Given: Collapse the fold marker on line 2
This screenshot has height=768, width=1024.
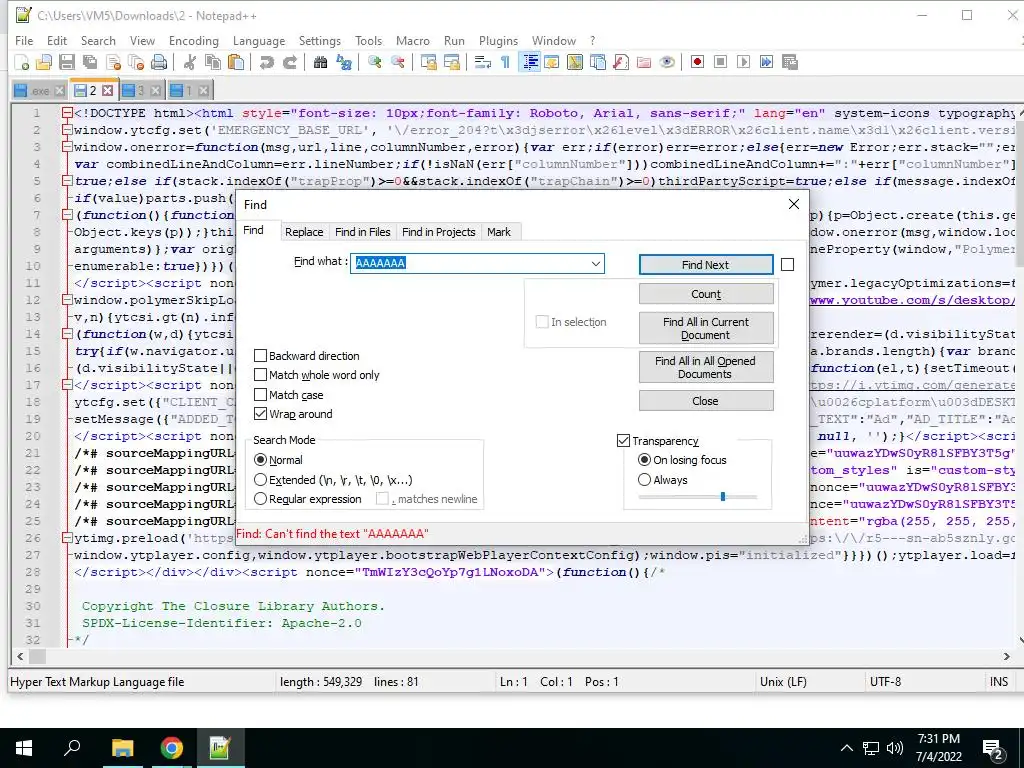Looking at the screenshot, I should [x=67, y=130].
